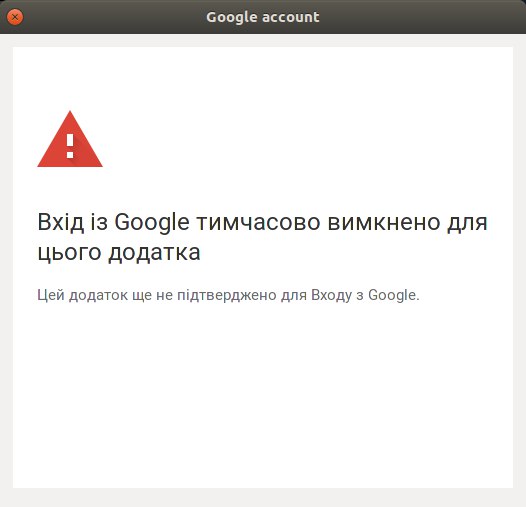Click the word "Вхід" in the heading
526x507 pixels.
click(60, 222)
